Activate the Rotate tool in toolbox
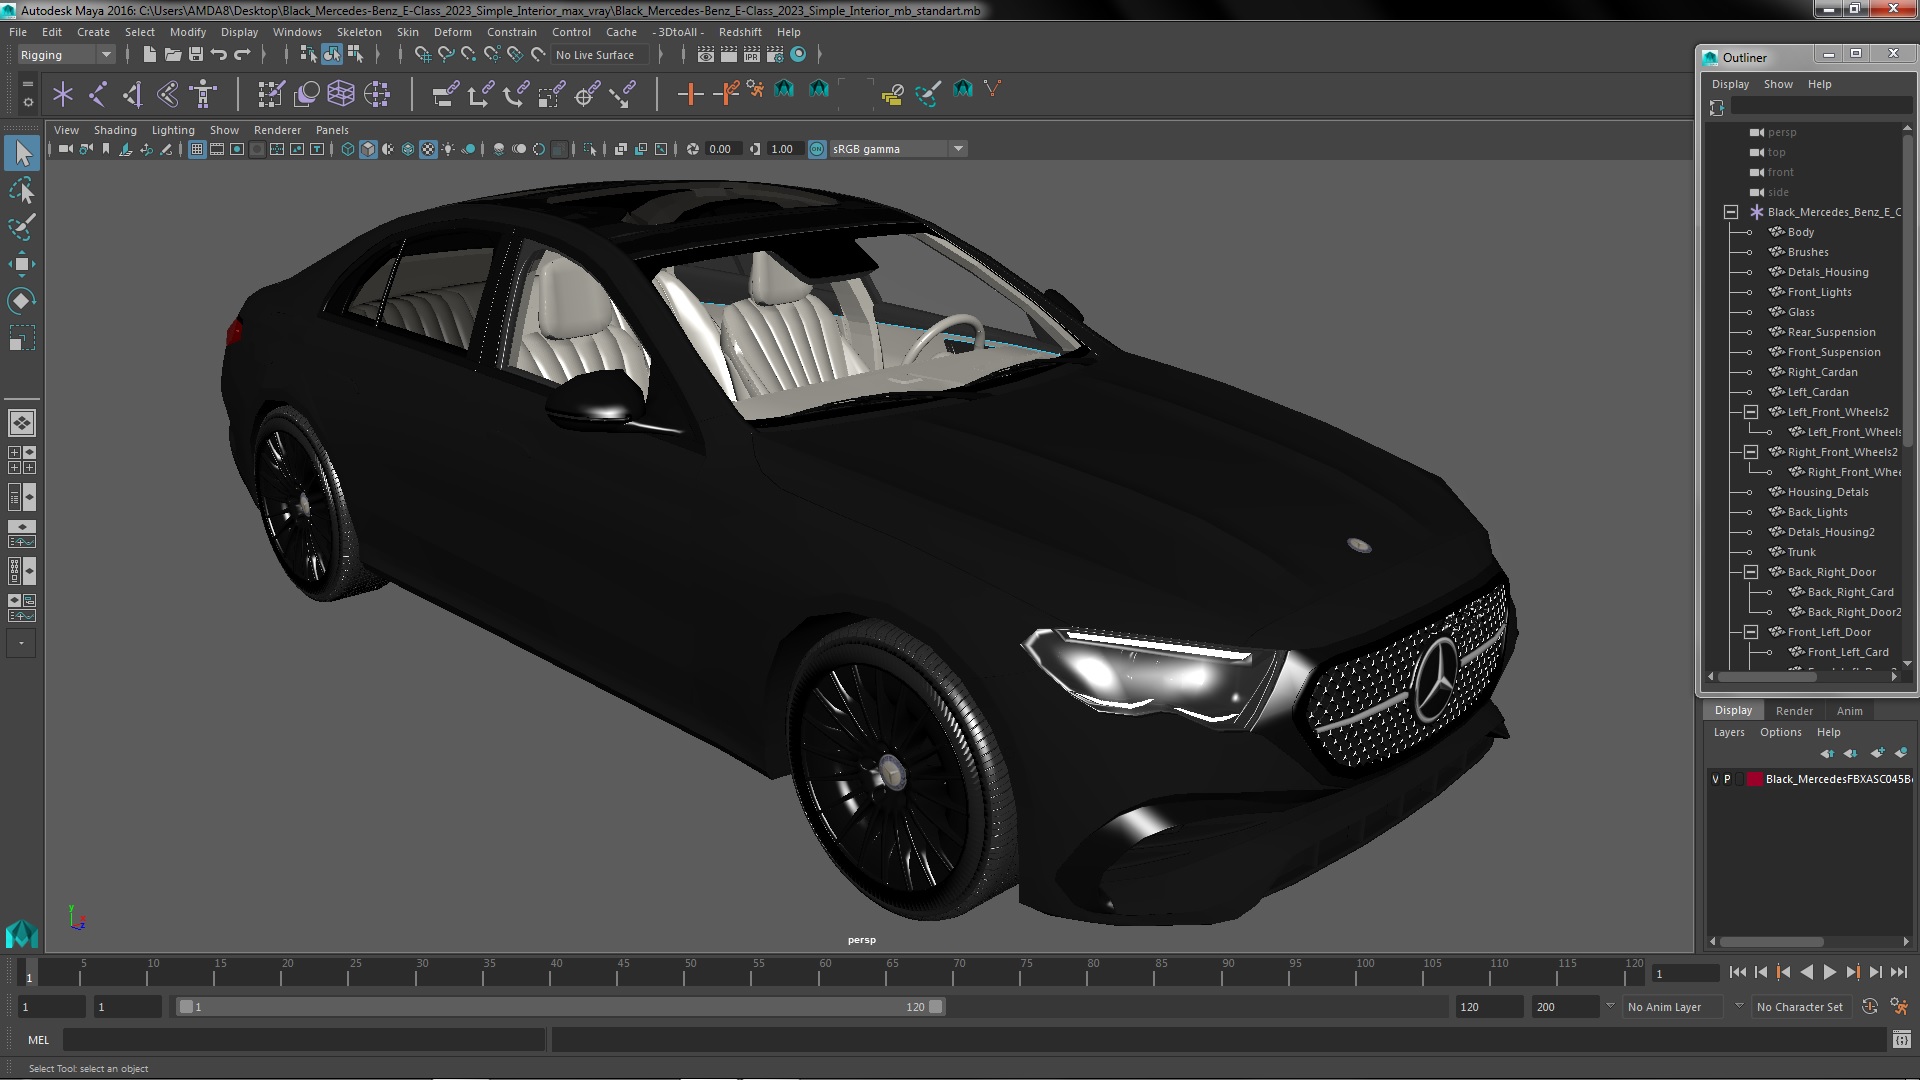 point(22,301)
